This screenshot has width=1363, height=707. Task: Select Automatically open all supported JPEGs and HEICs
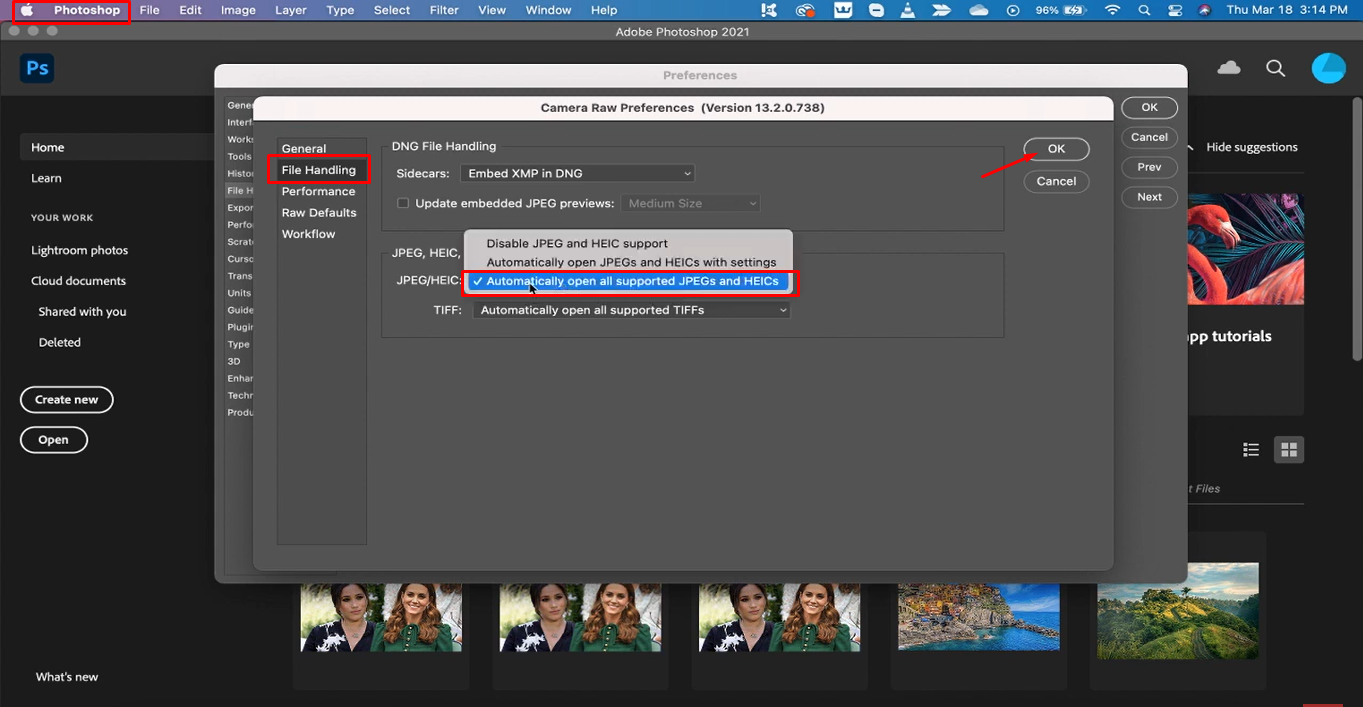[629, 281]
